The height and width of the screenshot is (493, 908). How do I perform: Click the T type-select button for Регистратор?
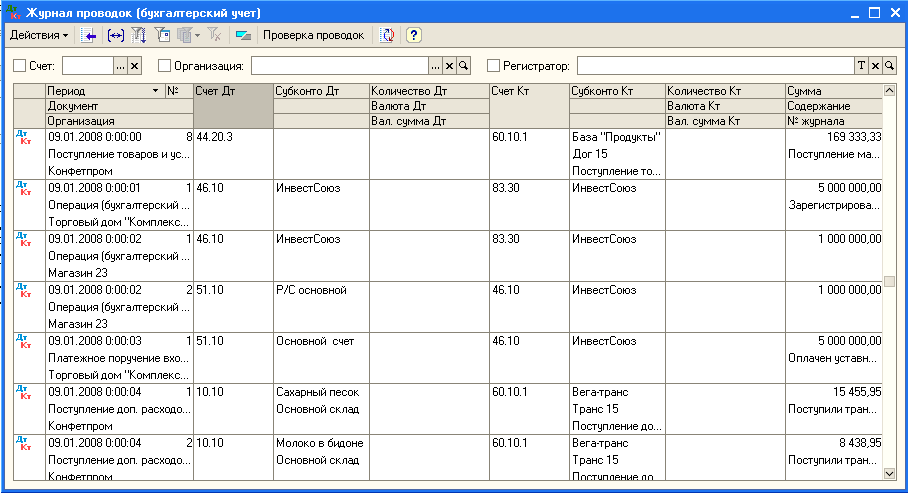(x=861, y=66)
